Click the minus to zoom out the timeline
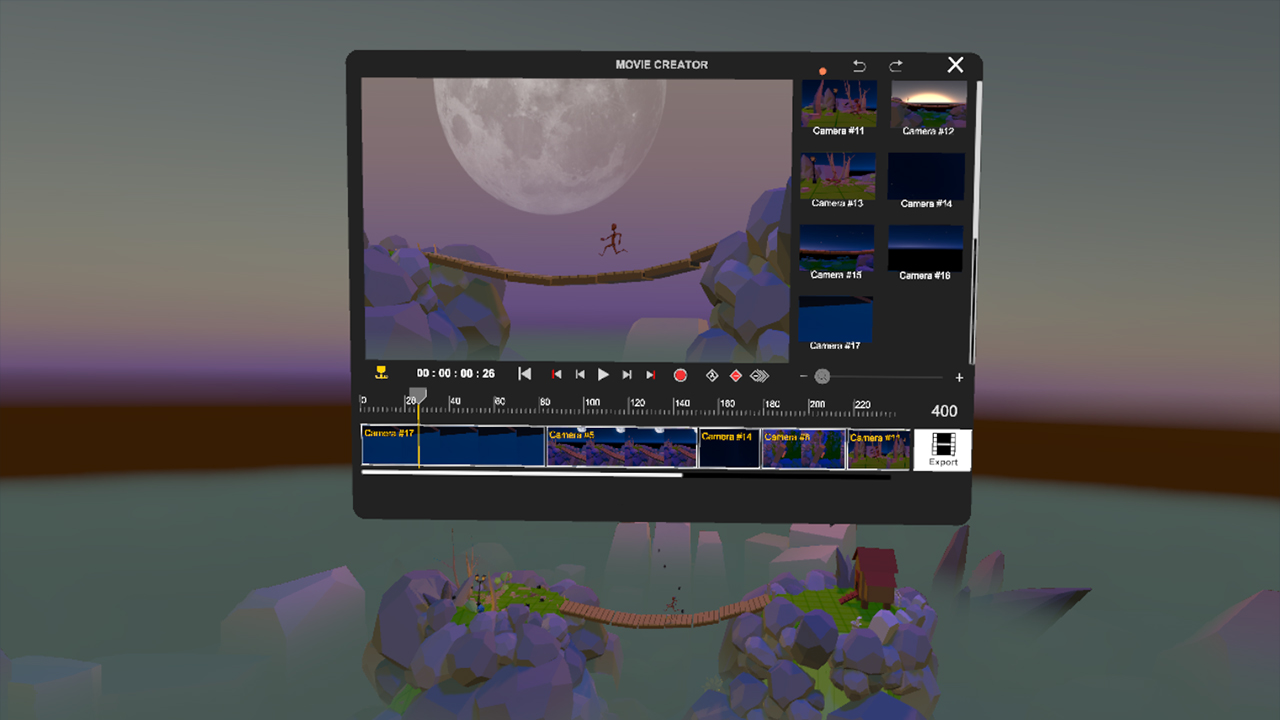Image resolution: width=1280 pixels, height=720 pixels. 803,376
